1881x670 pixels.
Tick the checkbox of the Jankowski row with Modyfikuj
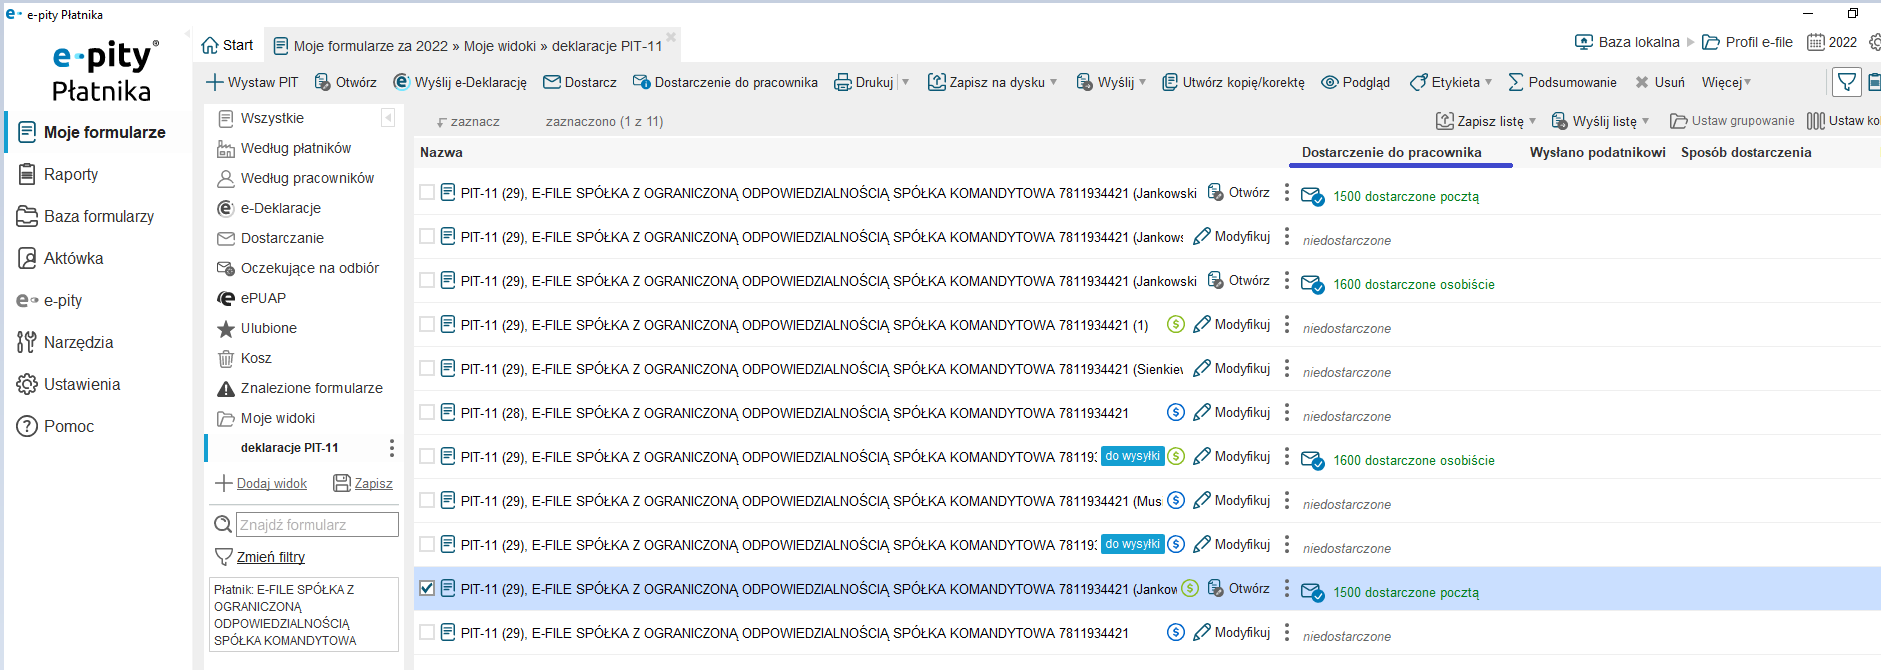(x=427, y=236)
